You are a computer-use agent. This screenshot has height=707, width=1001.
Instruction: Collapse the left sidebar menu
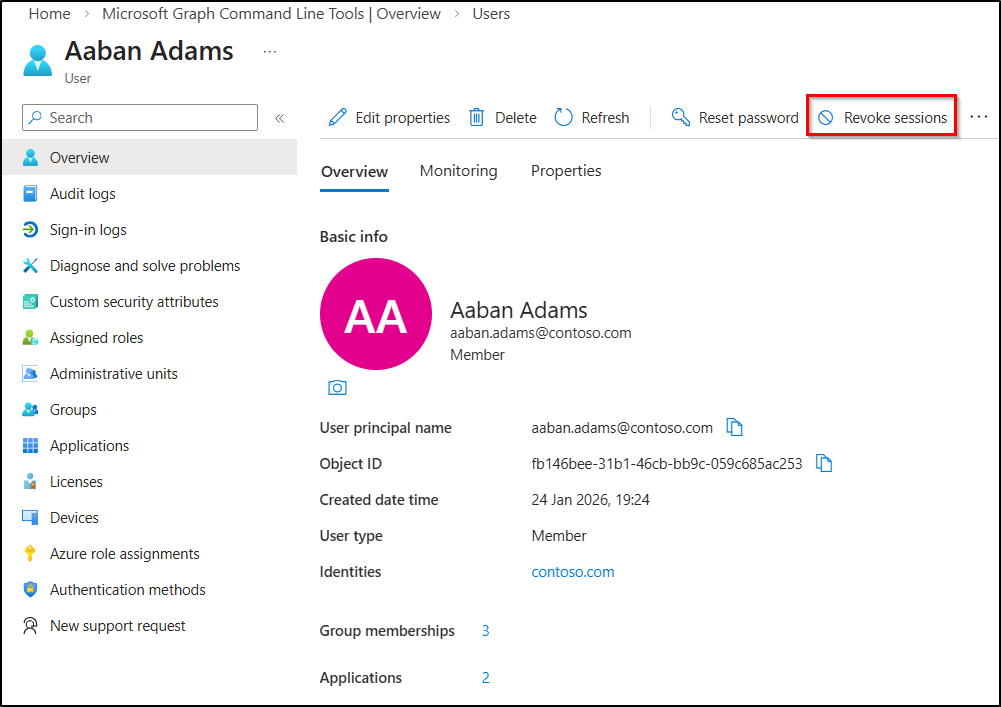280,118
